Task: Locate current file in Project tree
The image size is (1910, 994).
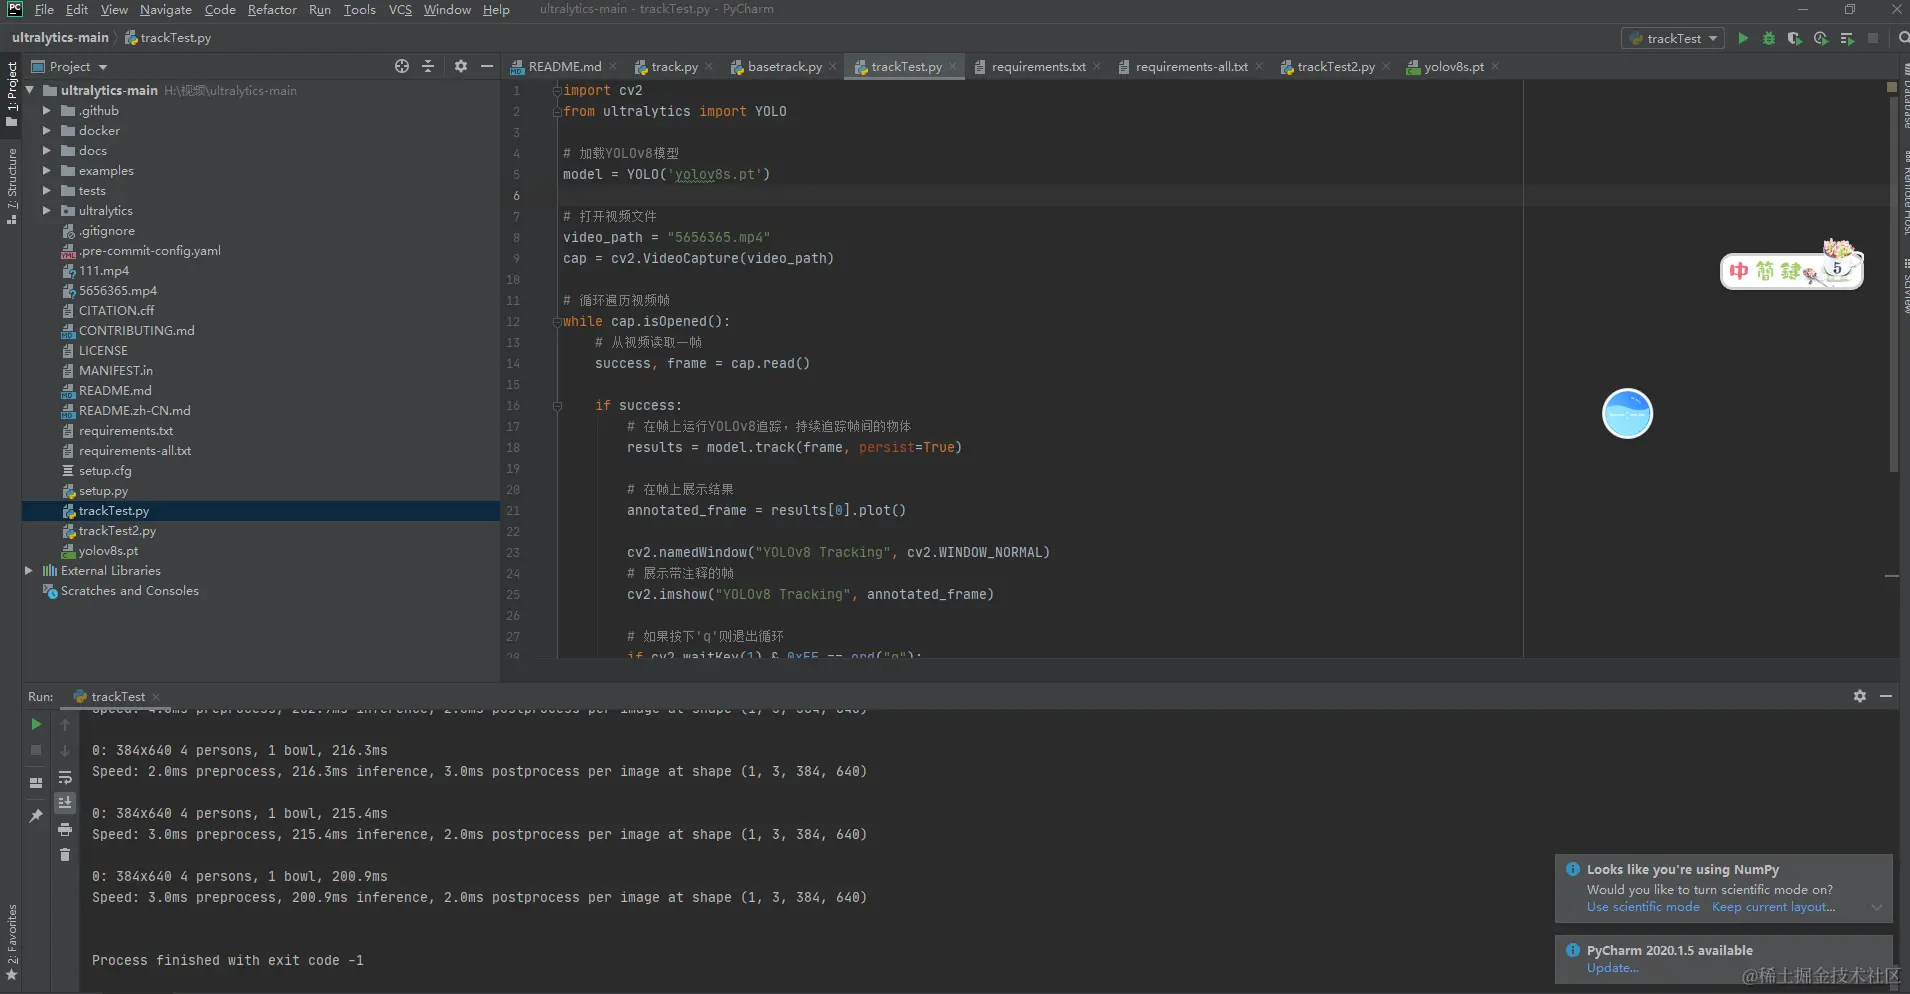Action: tap(402, 66)
